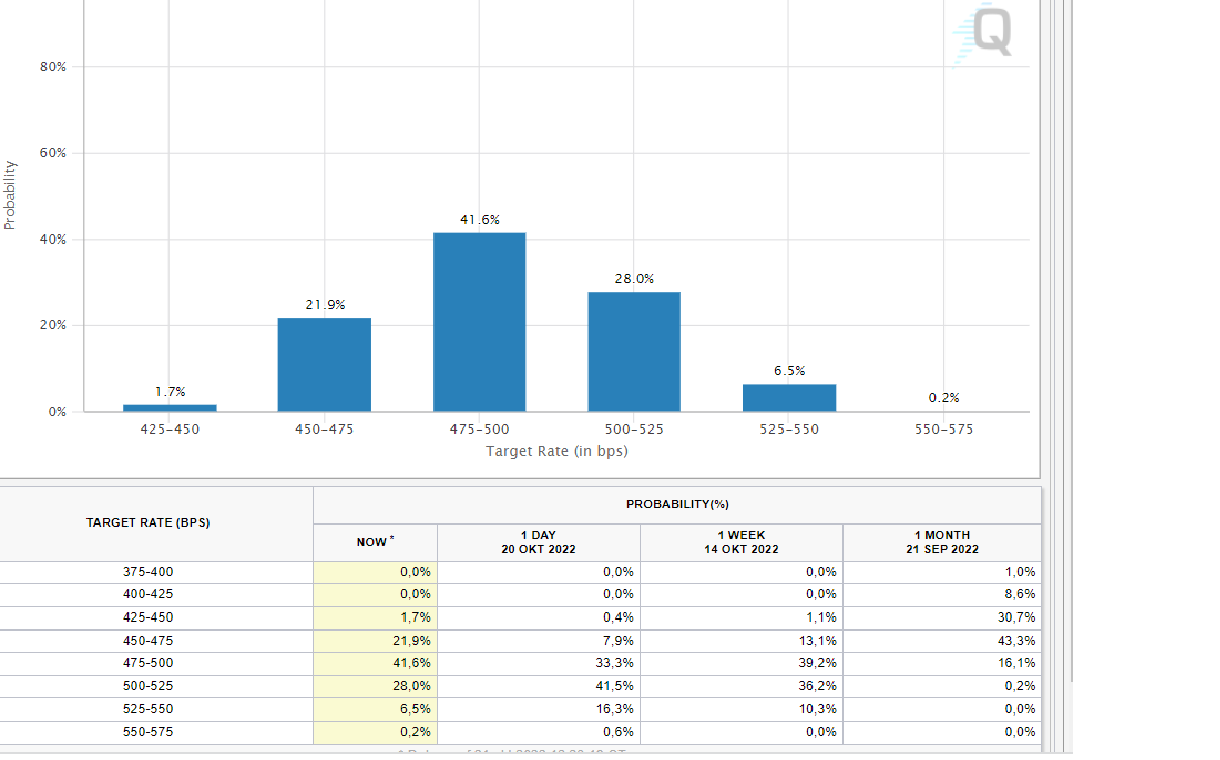This screenshot has width=1220, height=760.
Task: Click the 375-400 target rate row
Action: point(148,572)
